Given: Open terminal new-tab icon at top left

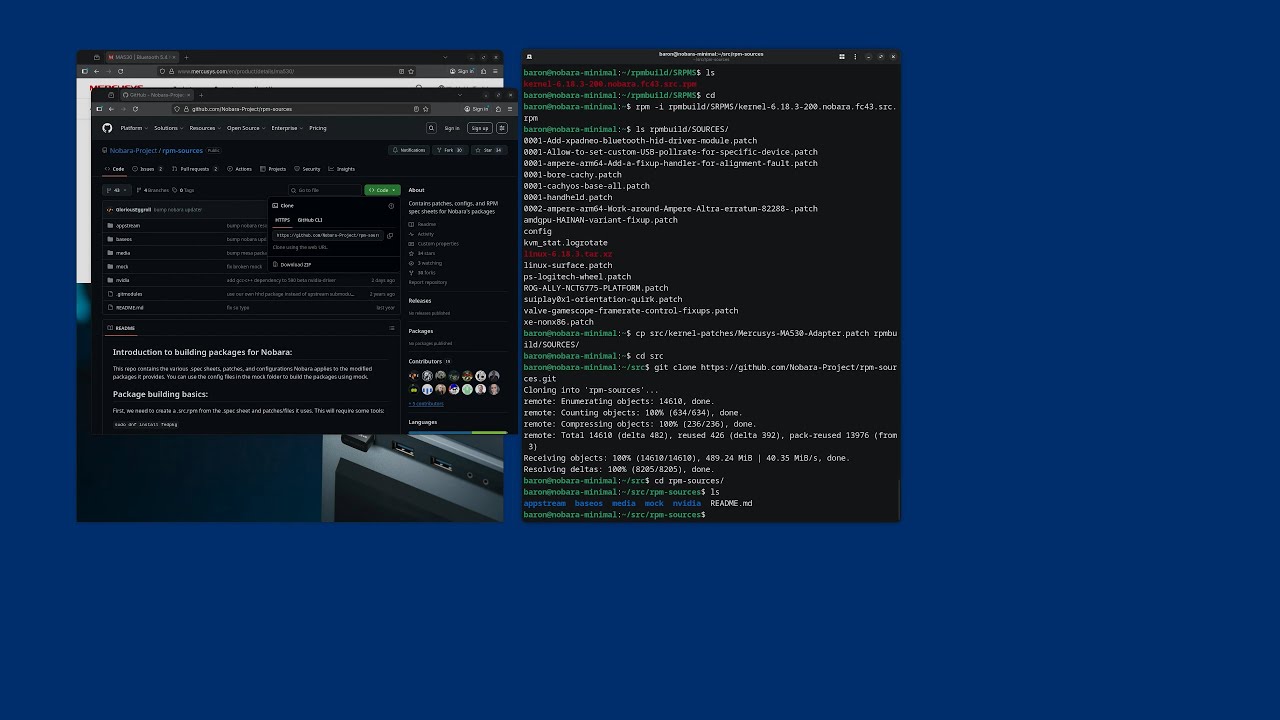Looking at the screenshot, I should tap(530, 57).
